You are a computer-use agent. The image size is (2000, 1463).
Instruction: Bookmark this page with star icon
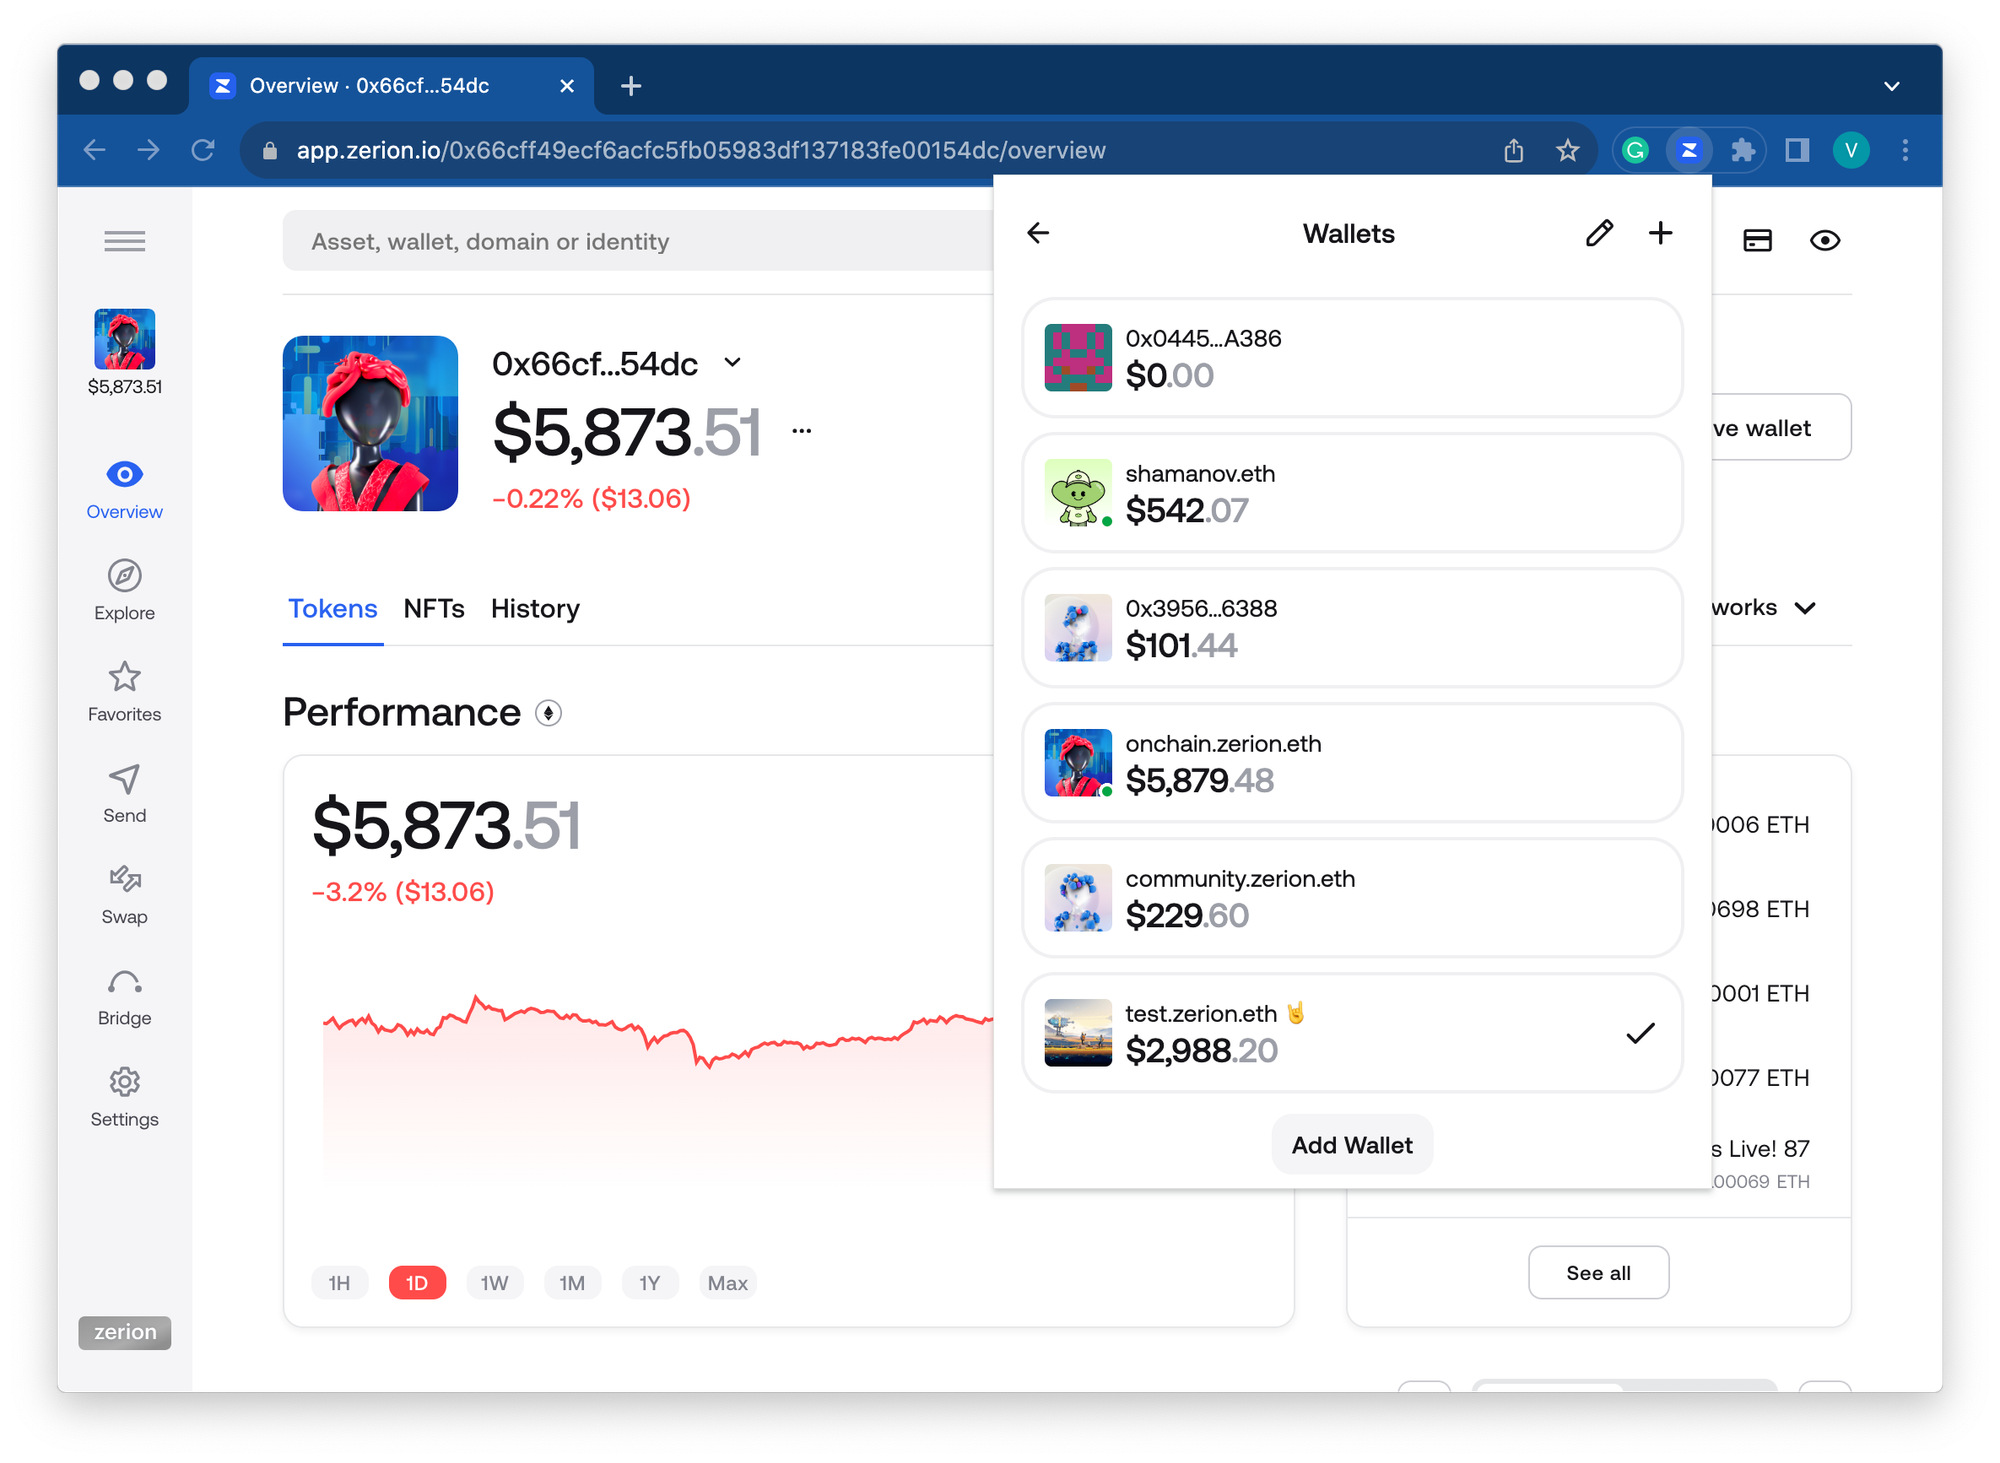pos(1567,150)
